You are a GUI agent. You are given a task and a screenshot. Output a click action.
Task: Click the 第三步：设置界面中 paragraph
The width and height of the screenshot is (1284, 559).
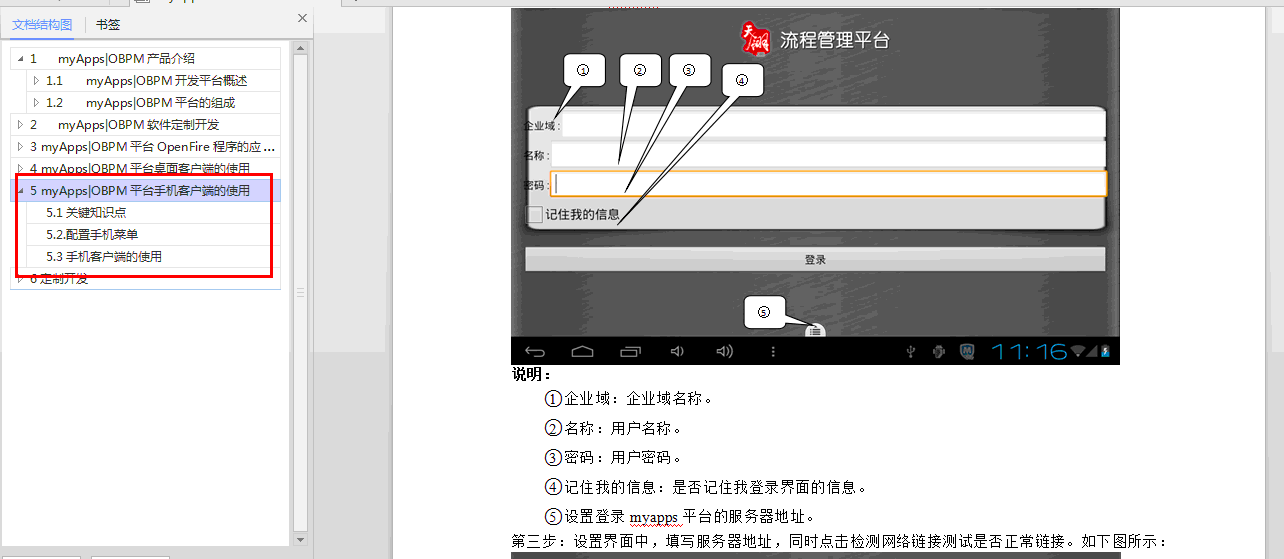click(x=840, y=541)
